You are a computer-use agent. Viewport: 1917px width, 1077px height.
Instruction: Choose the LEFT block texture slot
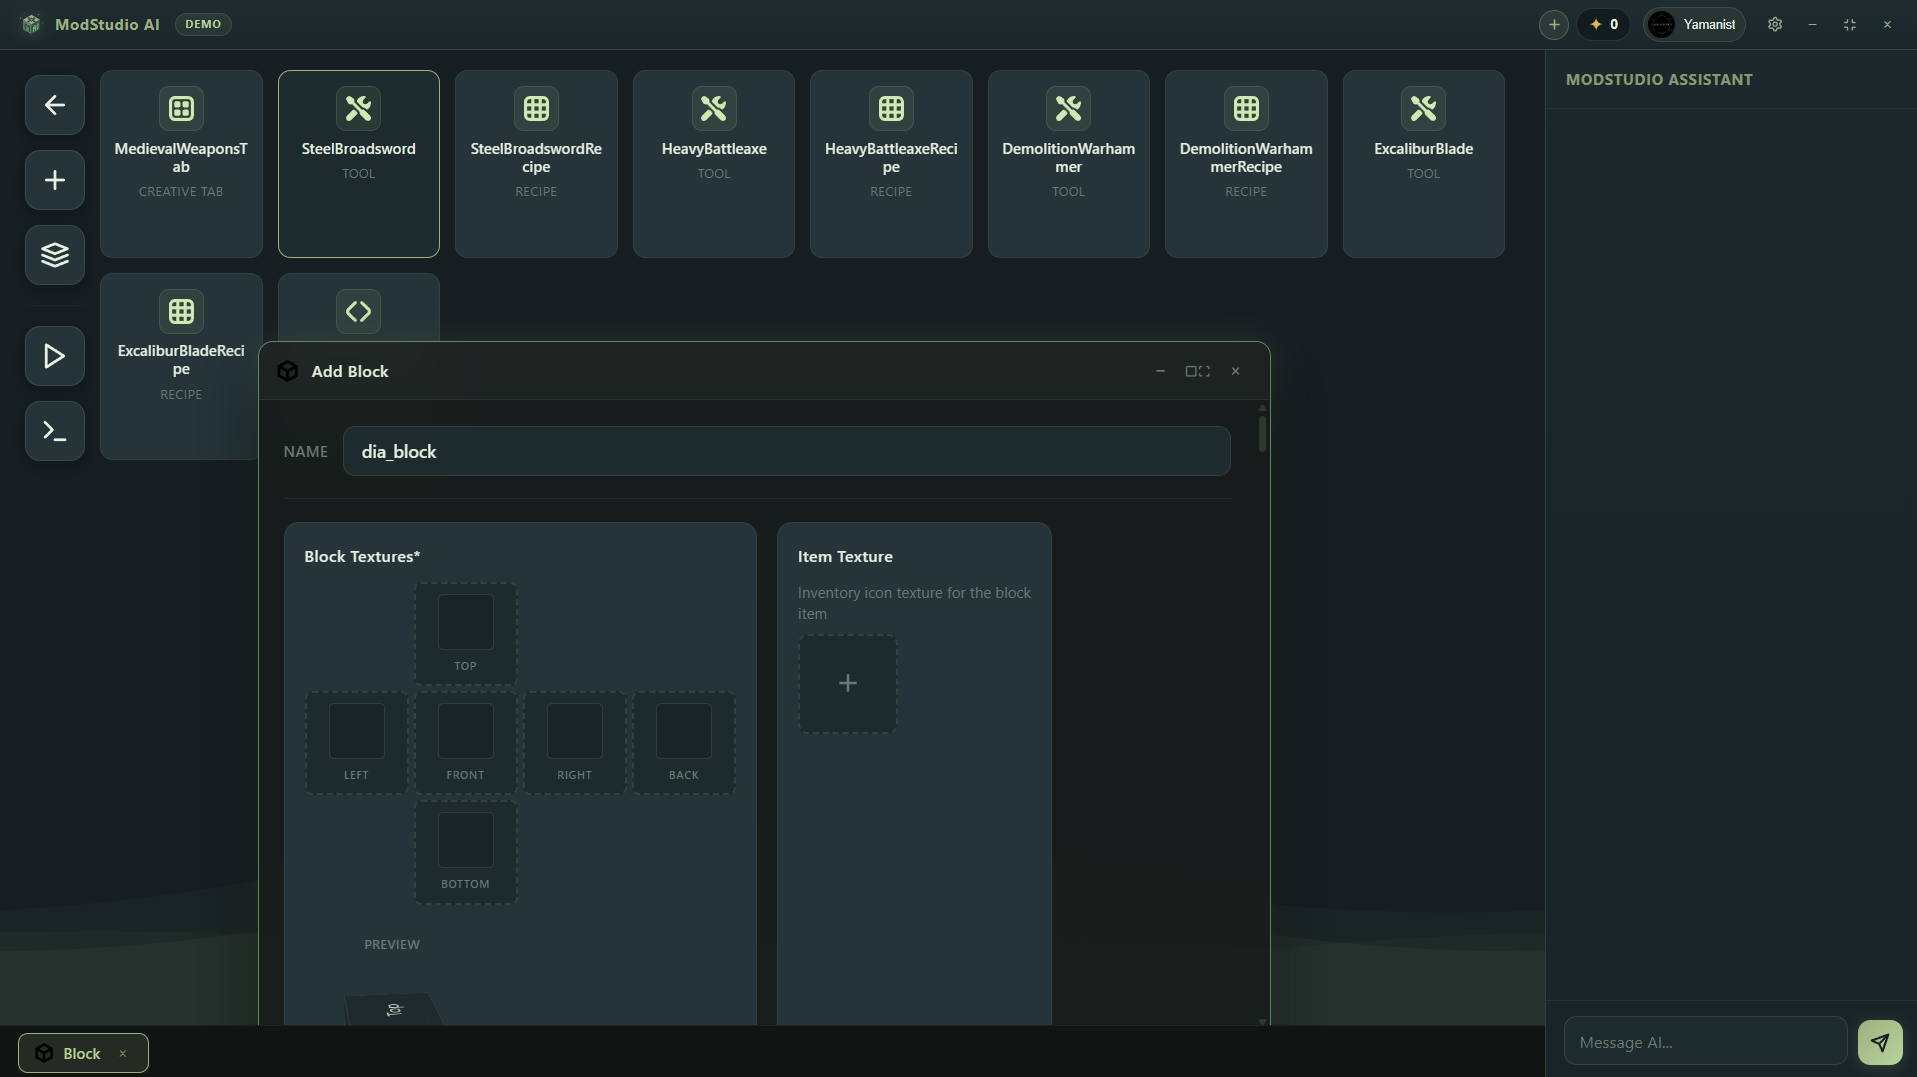357,743
